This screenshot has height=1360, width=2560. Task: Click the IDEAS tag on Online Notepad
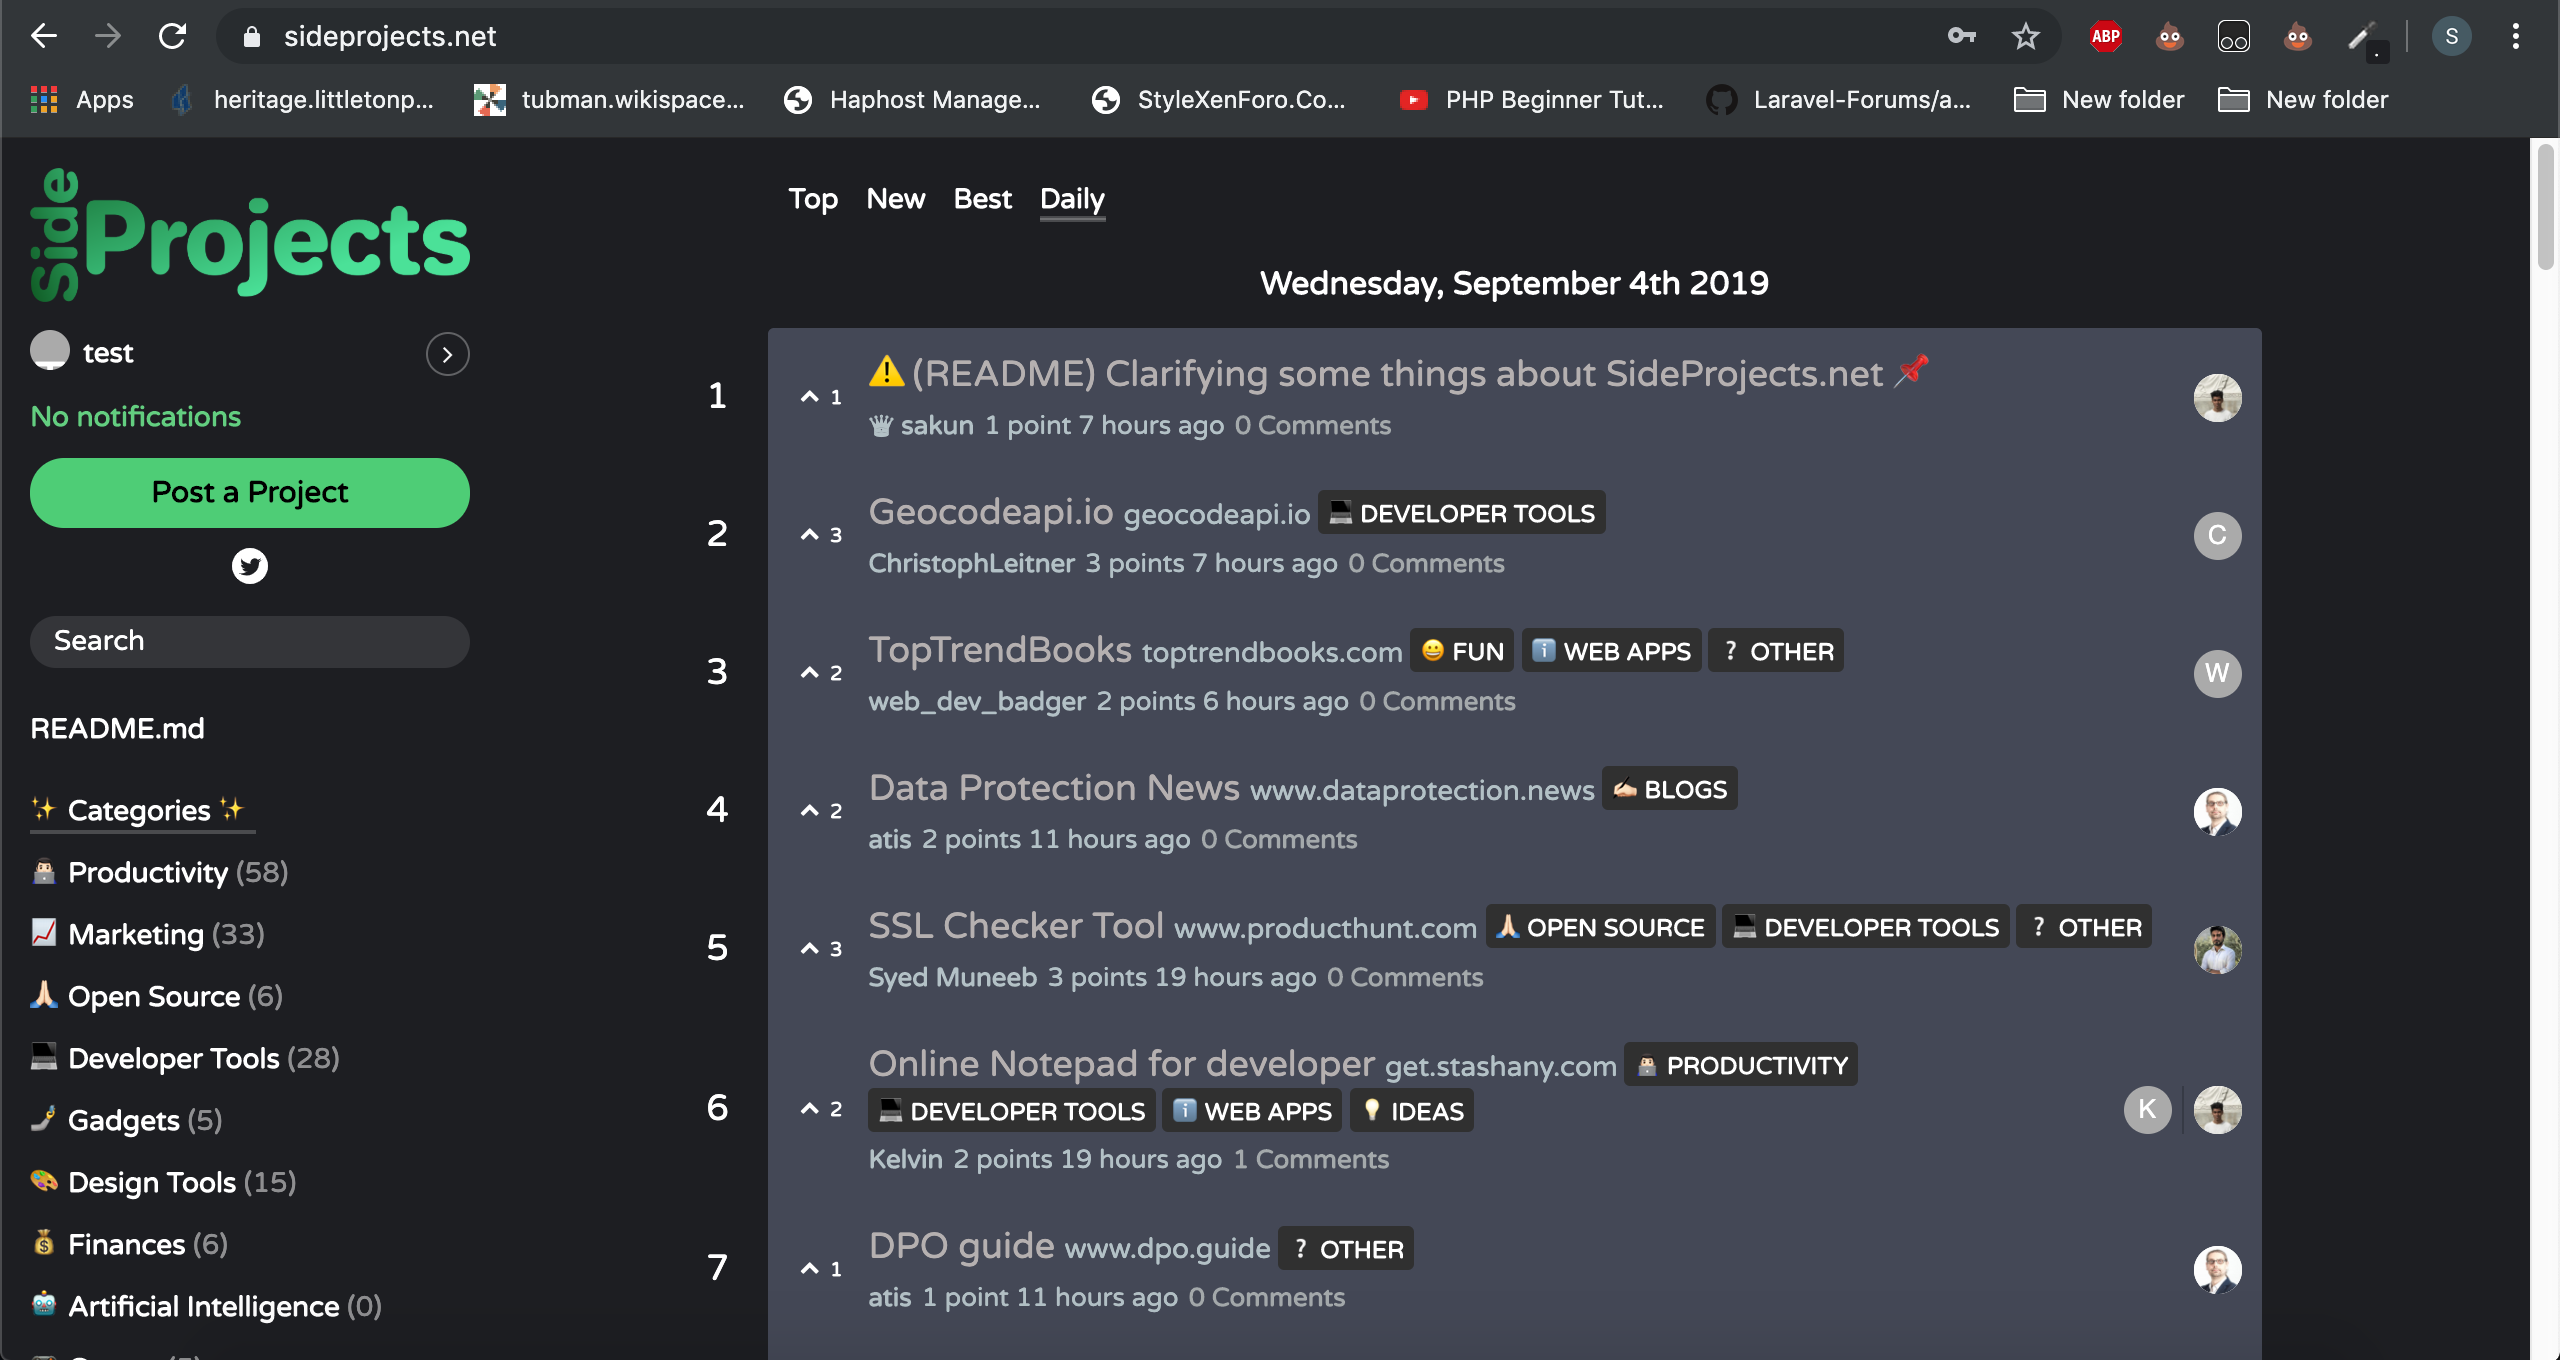1412,1111
